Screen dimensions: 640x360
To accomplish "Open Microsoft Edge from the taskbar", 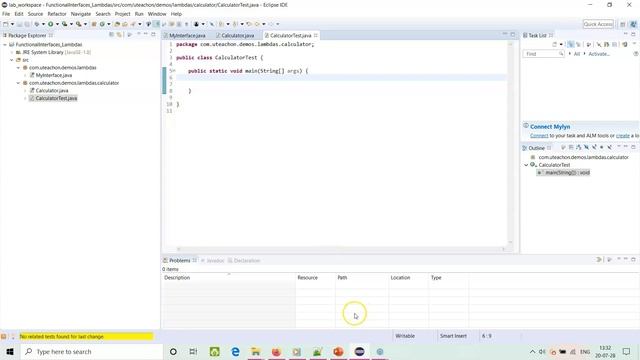I will click(x=235, y=351).
